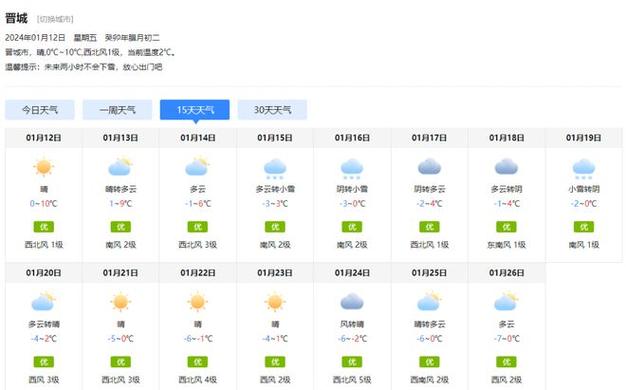Click the temperature -3~3℃ for 01月15日

click(275, 204)
